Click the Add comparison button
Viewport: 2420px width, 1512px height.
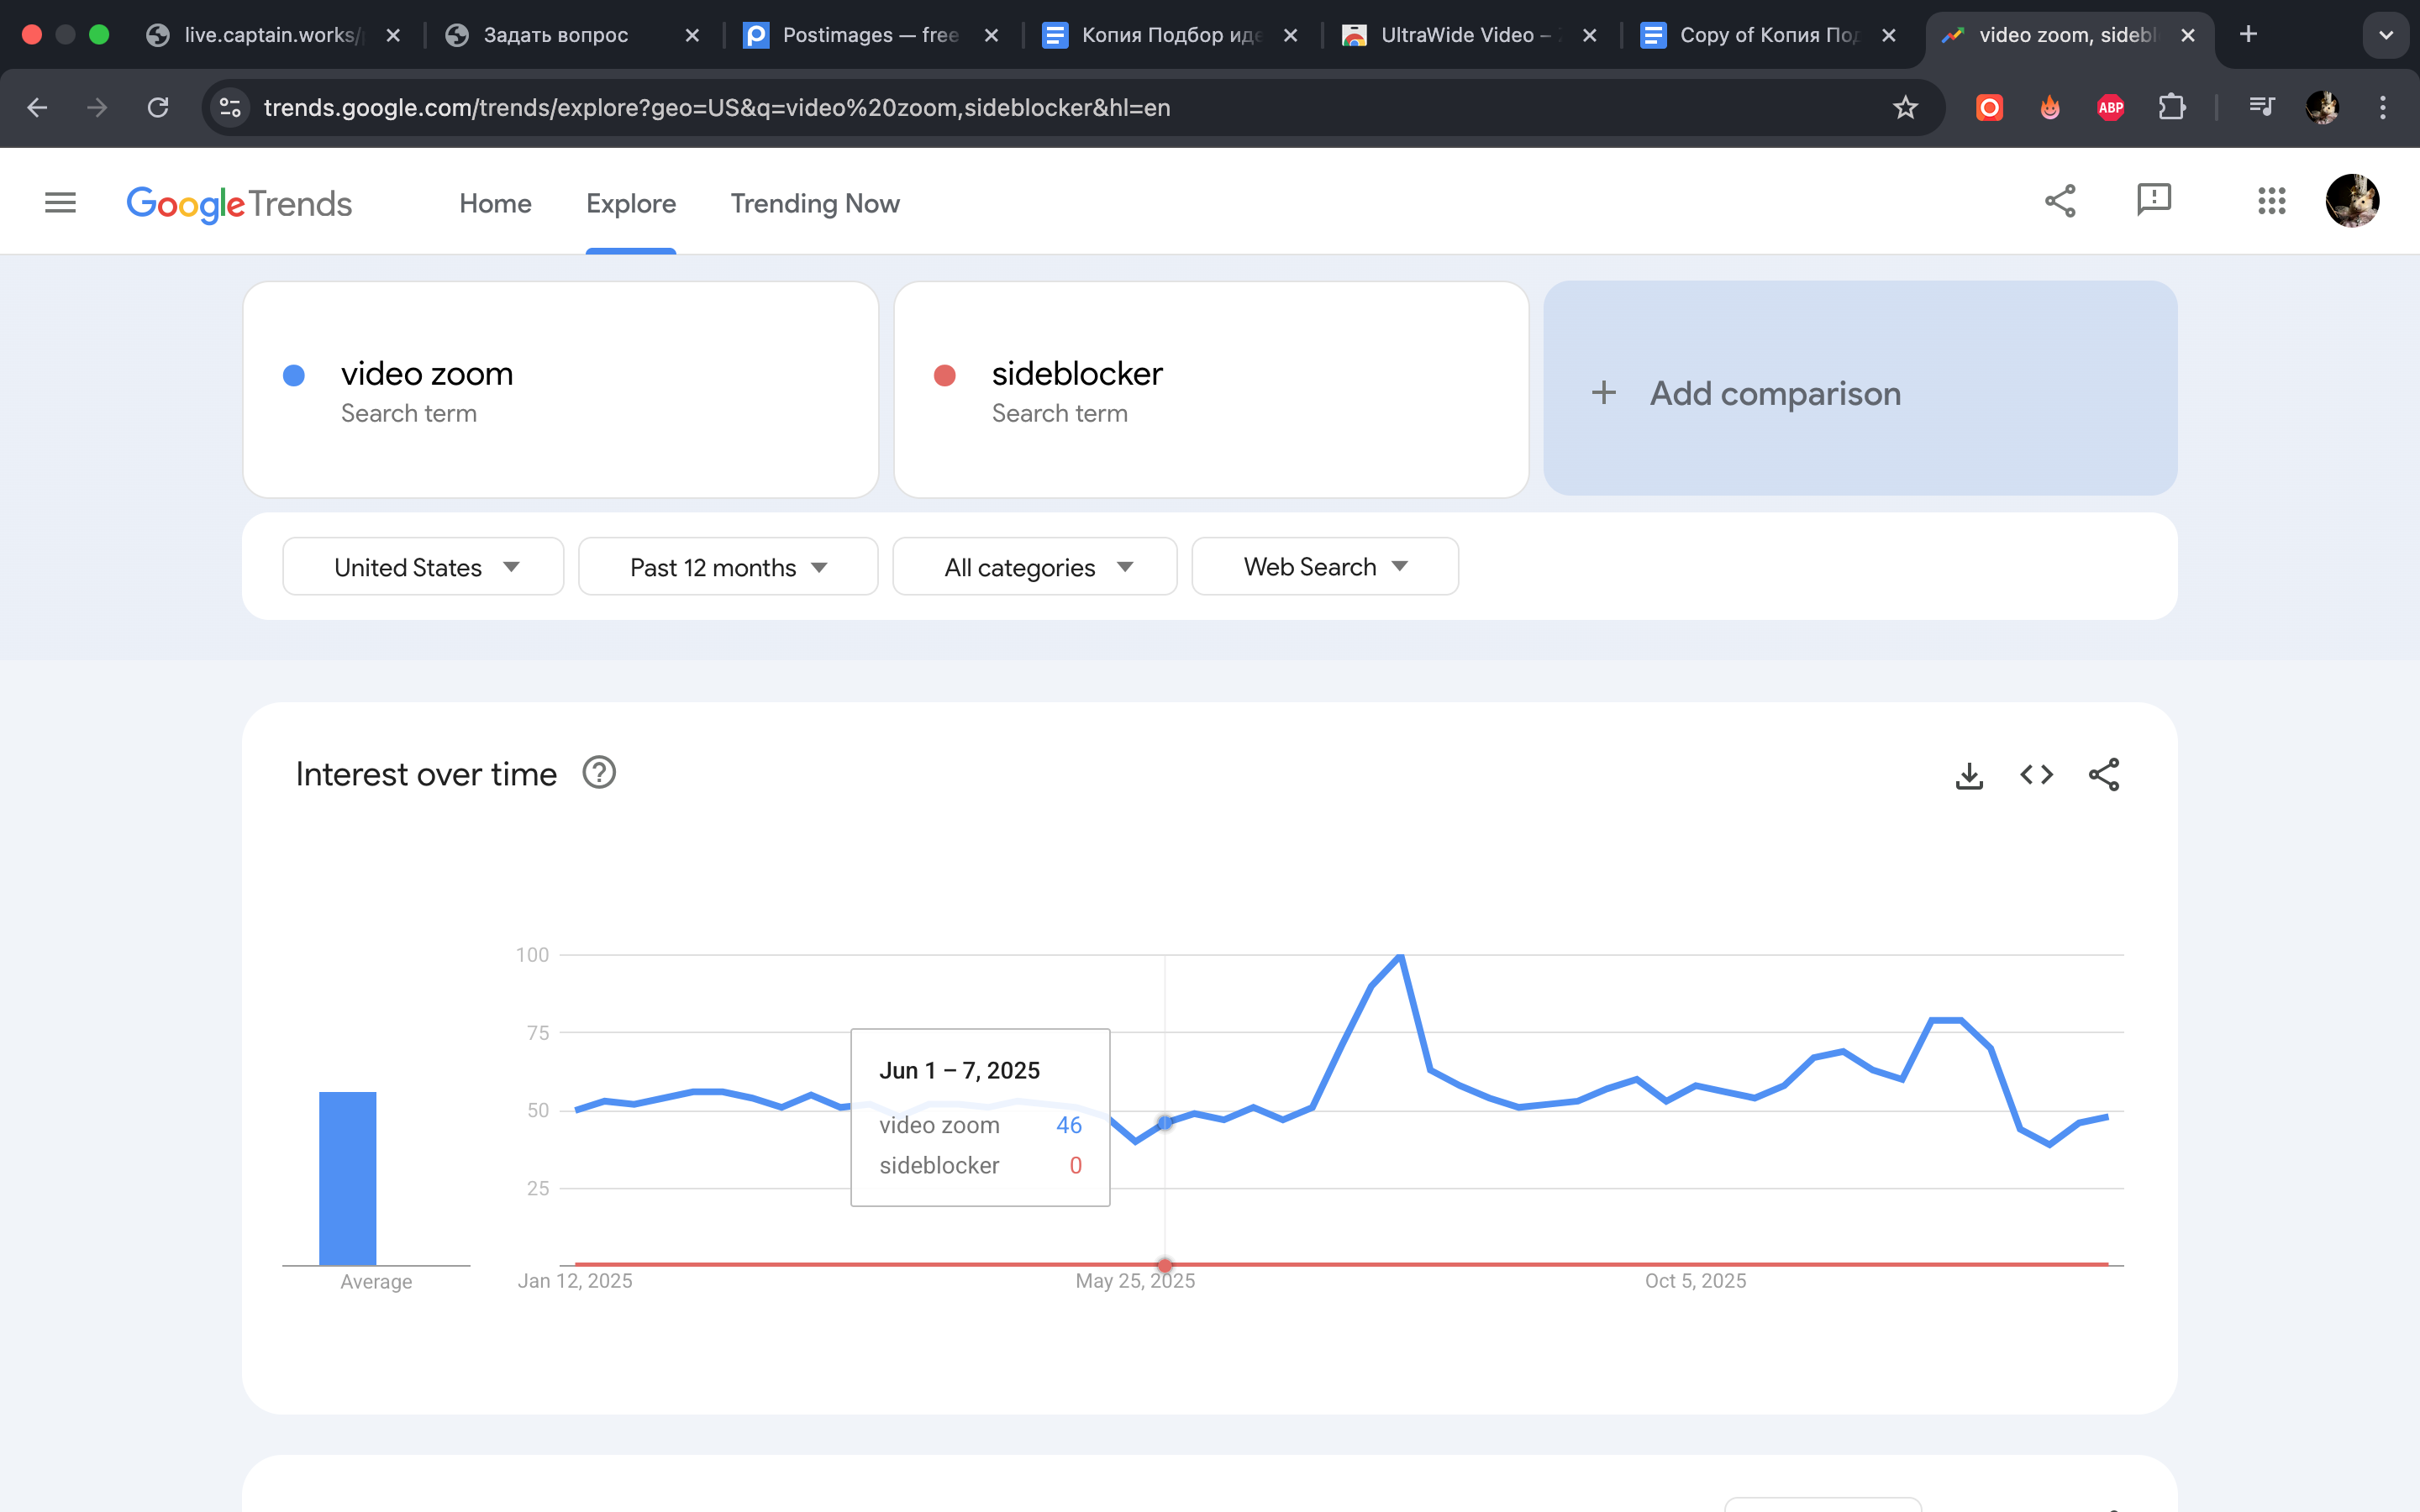[x=1860, y=393]
